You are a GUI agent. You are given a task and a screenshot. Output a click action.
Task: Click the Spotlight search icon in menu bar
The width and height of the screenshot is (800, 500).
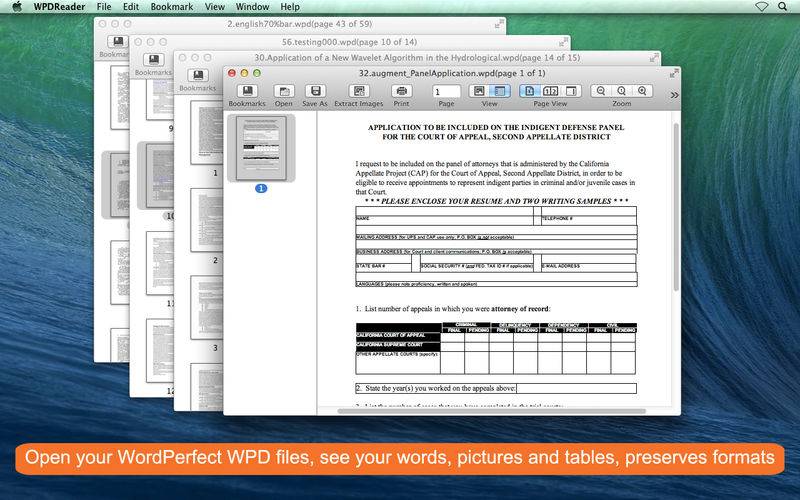[x=782, y=7]
